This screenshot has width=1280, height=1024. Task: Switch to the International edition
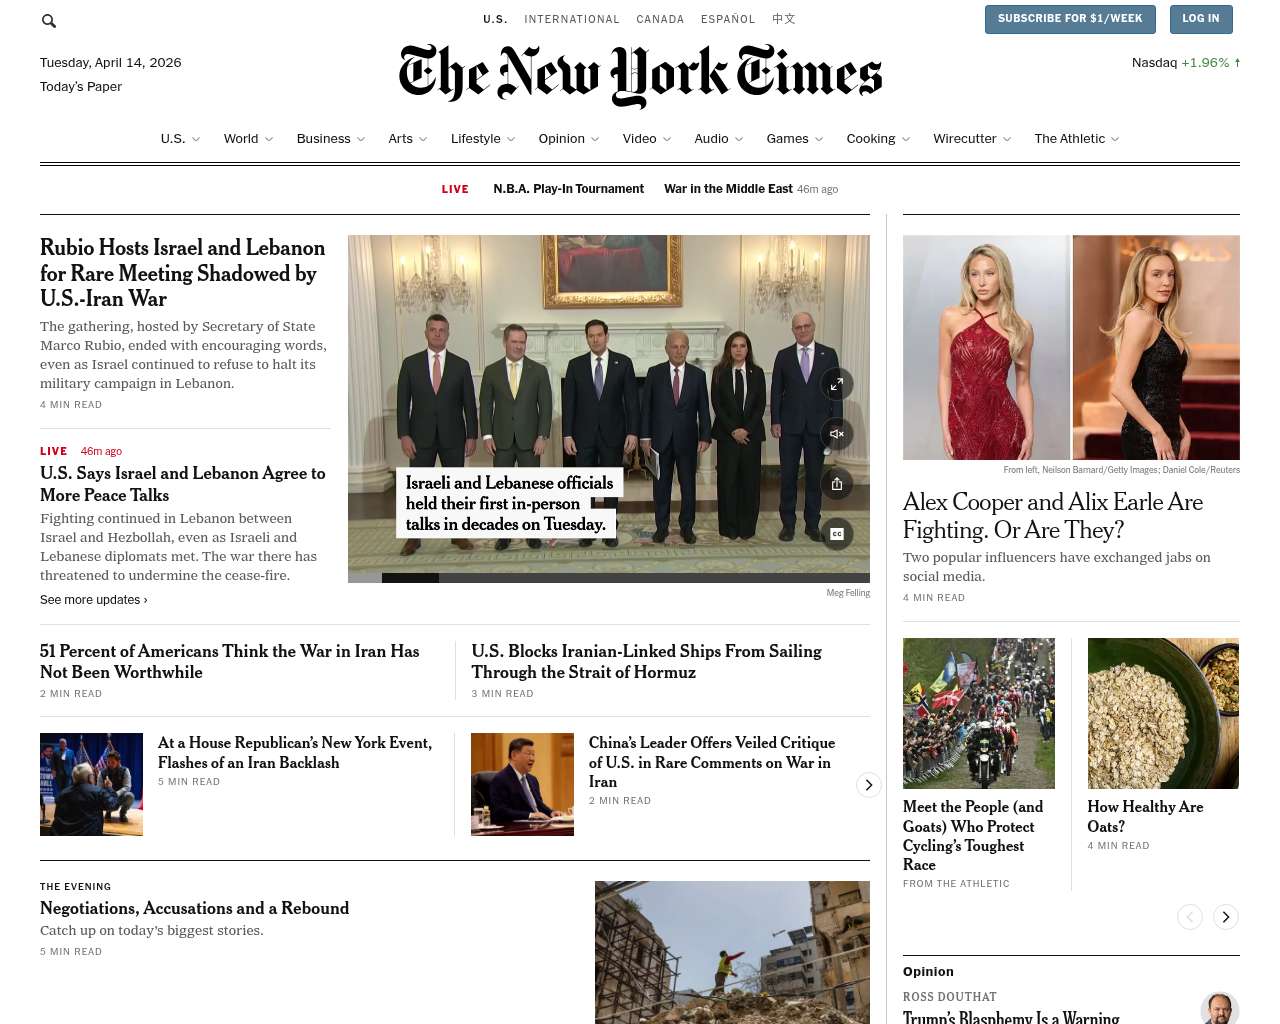(x=572, y=19)
